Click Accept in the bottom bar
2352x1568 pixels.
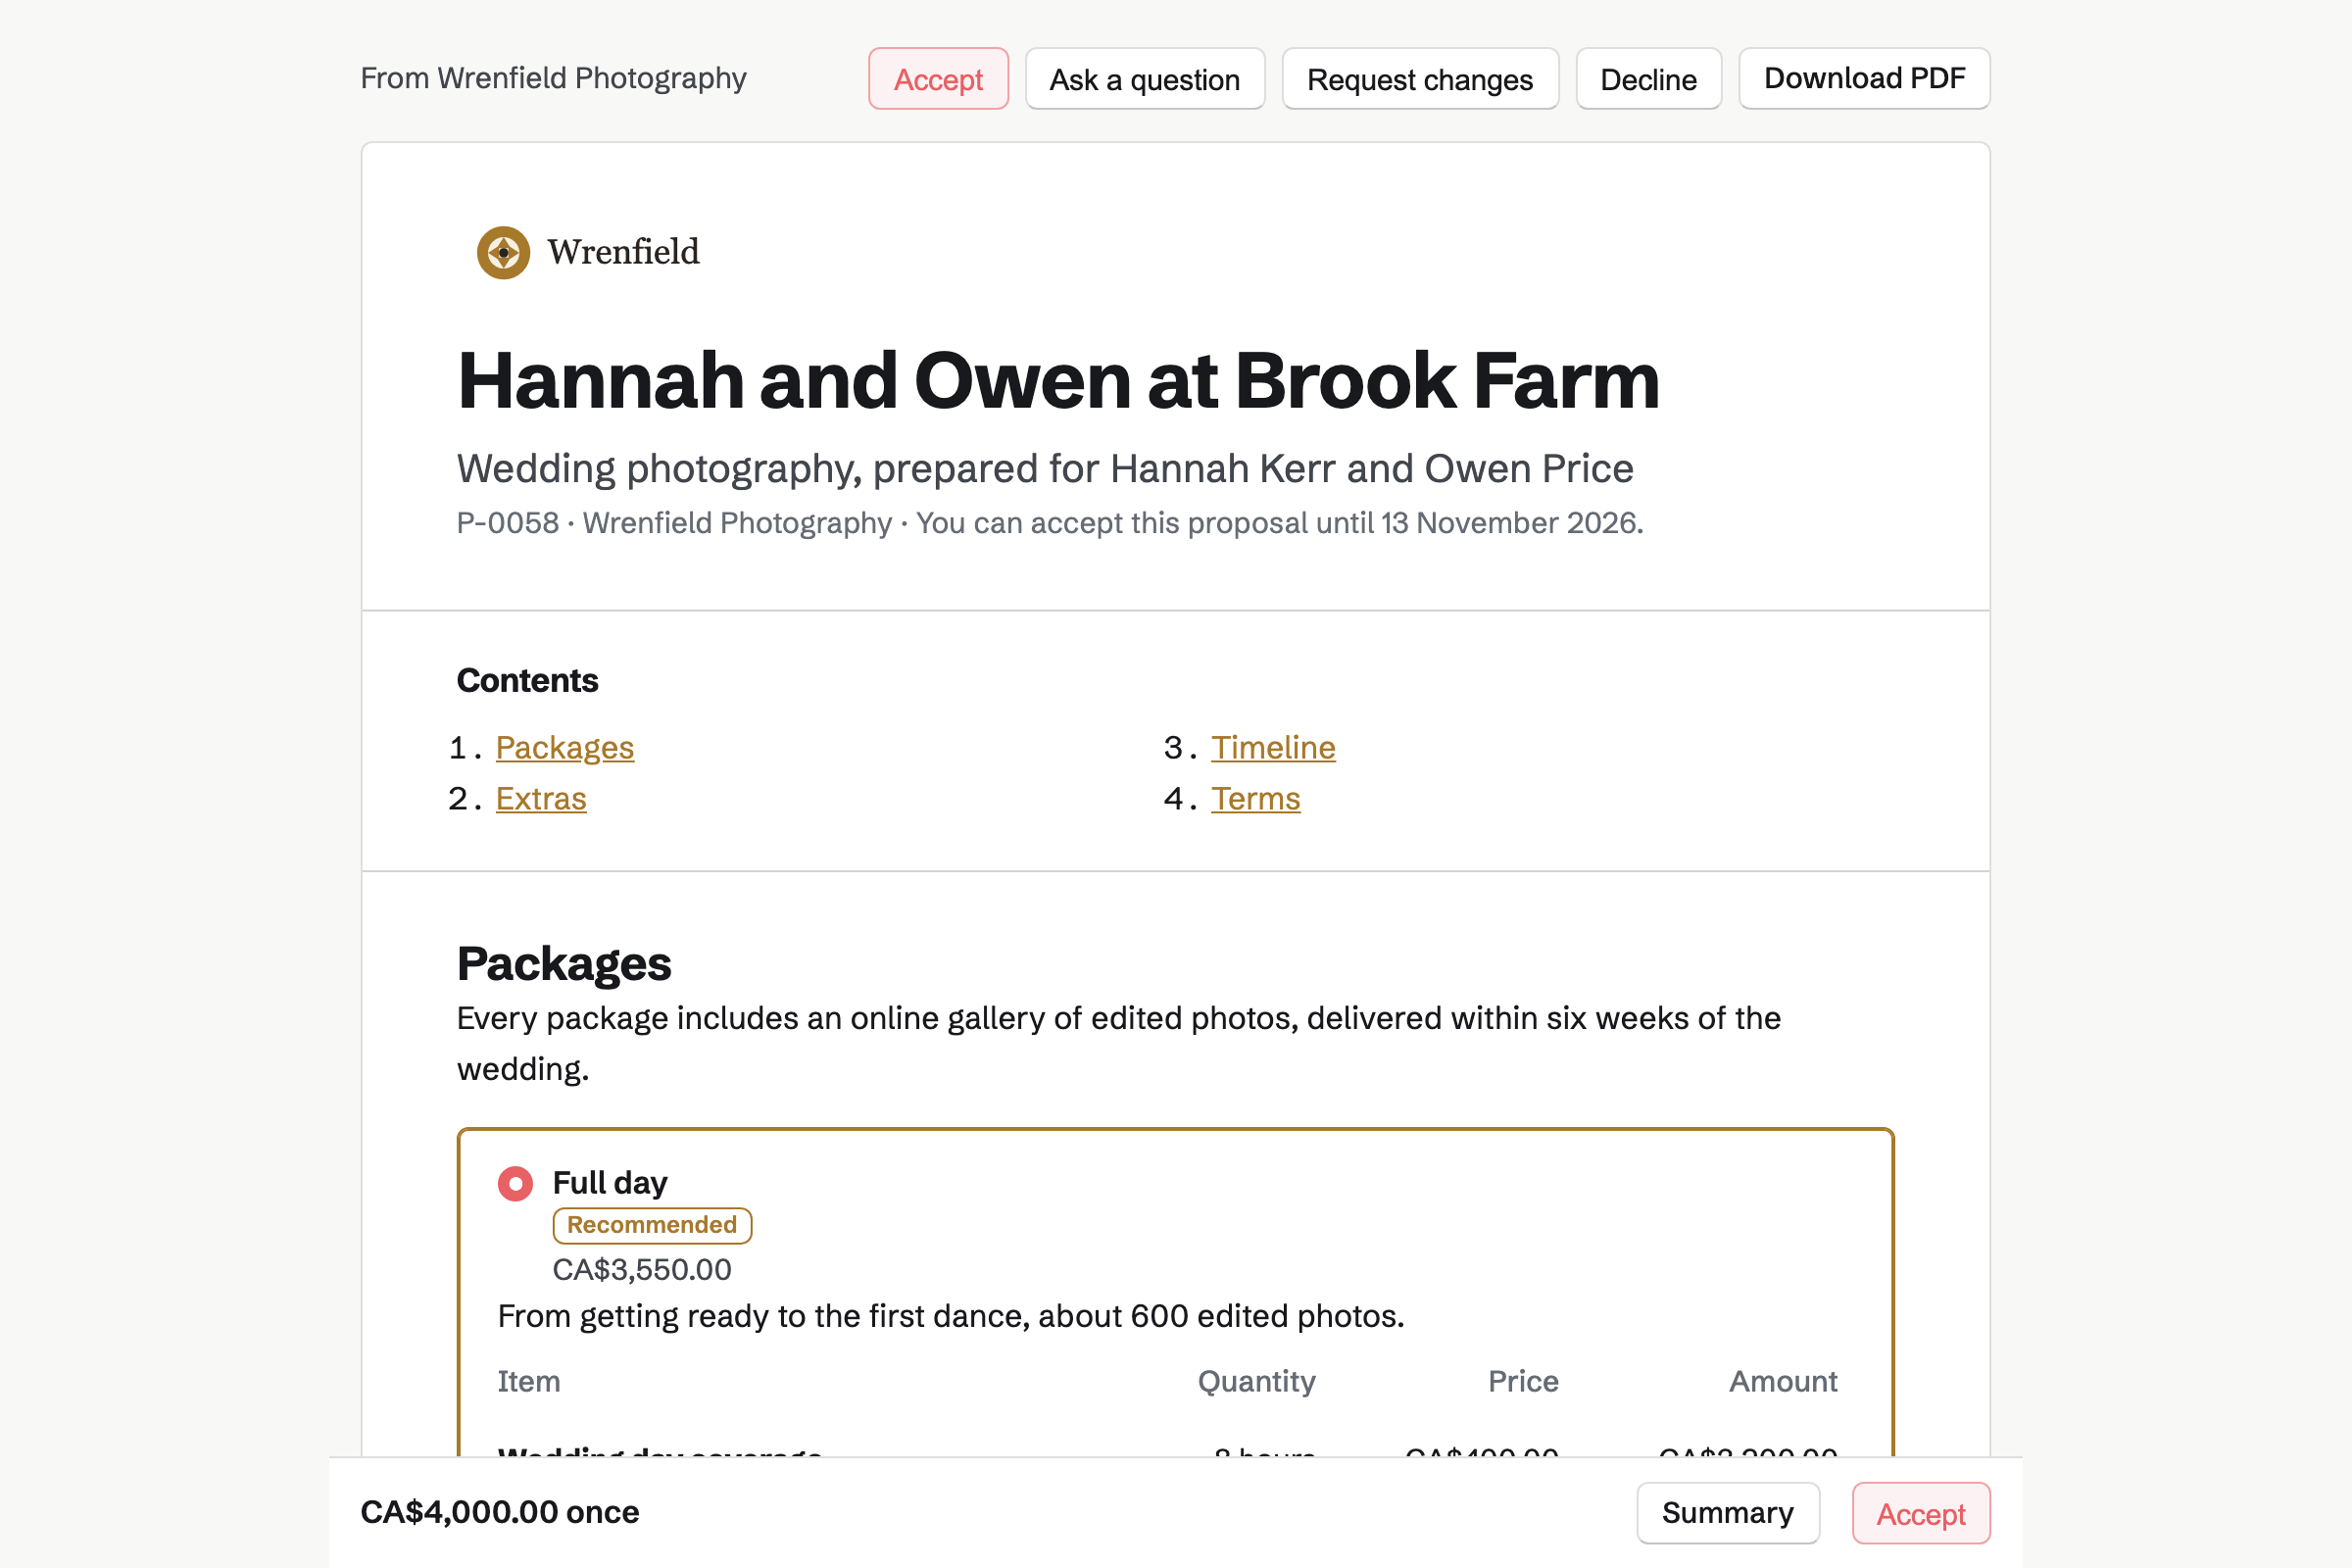click(1921, 1513)
